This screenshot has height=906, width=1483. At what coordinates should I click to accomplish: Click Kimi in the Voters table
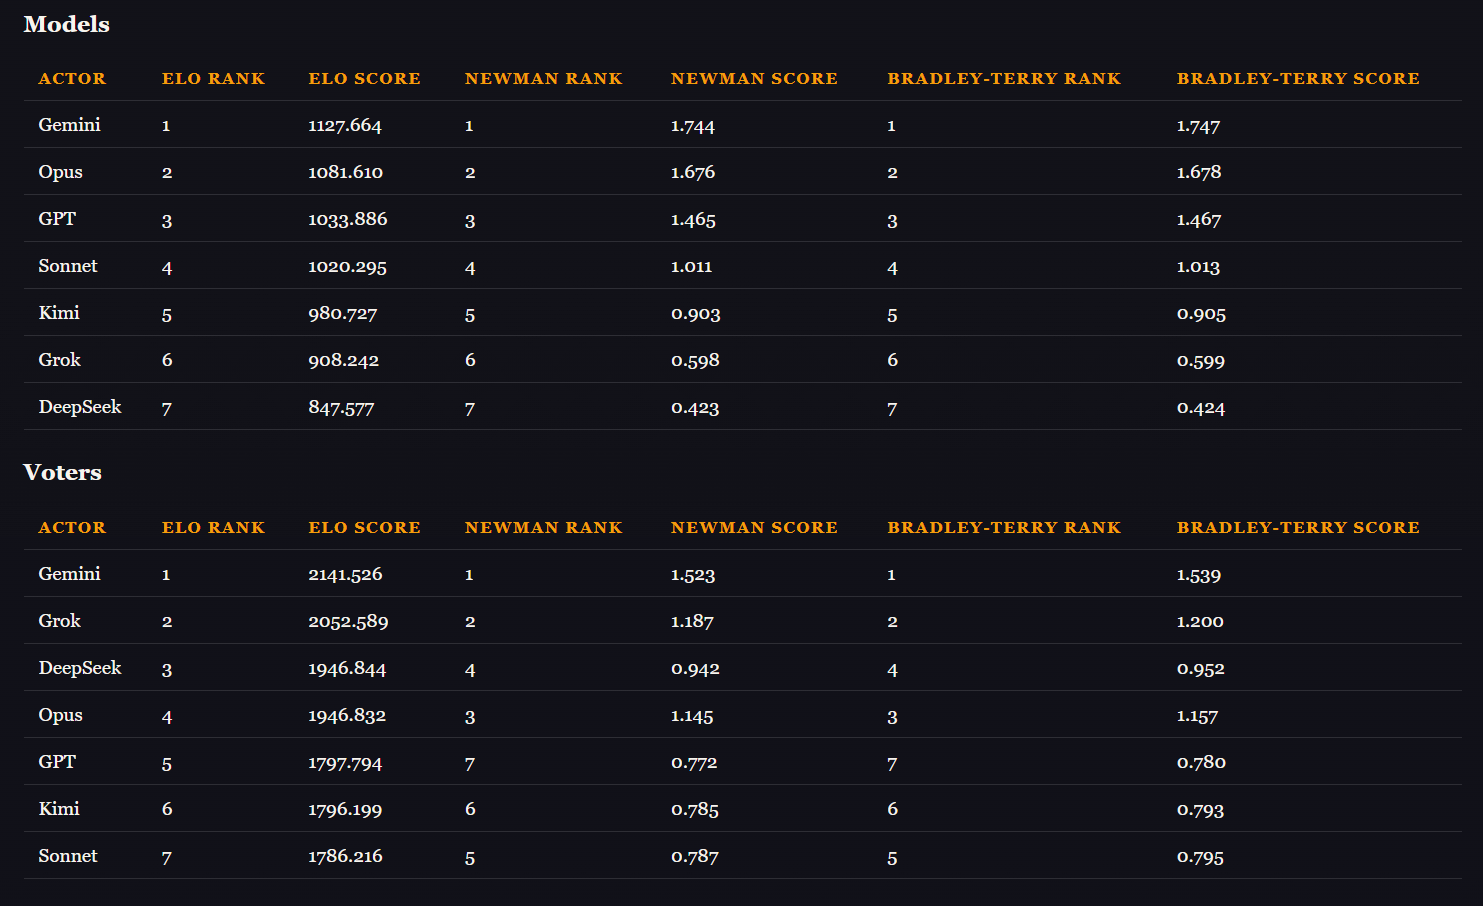[59, 809]
